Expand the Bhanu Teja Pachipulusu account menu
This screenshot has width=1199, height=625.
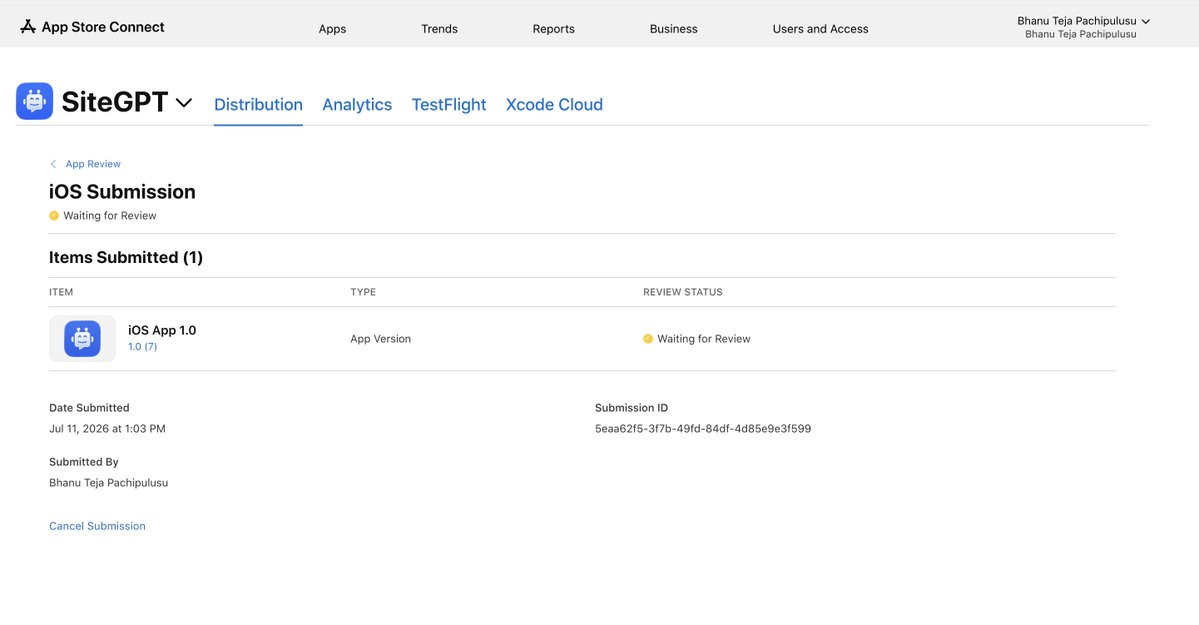pos(1083,27)
